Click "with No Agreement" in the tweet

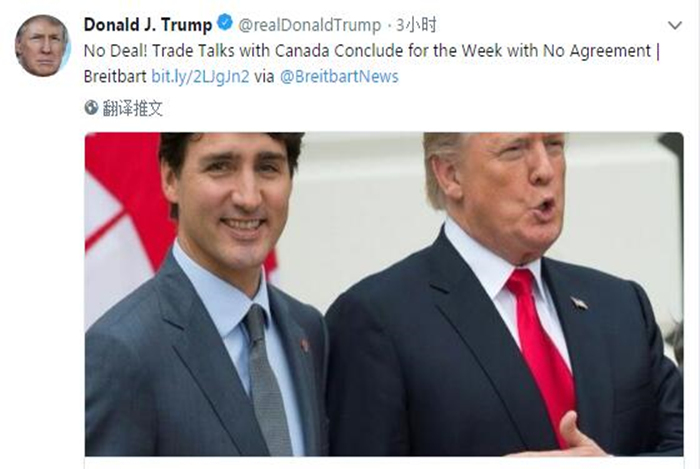pos(579,50)
